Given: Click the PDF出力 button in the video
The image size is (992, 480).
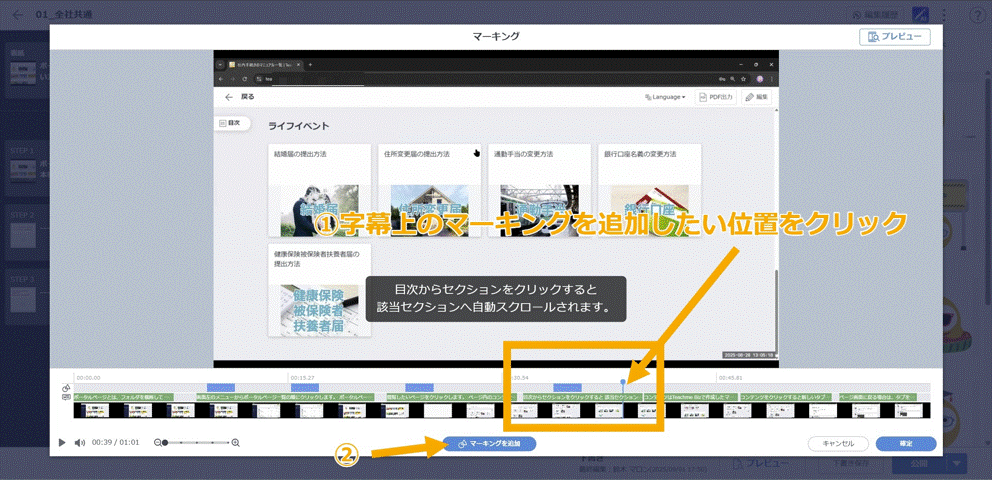Looking at the screenshot, I should (x=715, y=97).
